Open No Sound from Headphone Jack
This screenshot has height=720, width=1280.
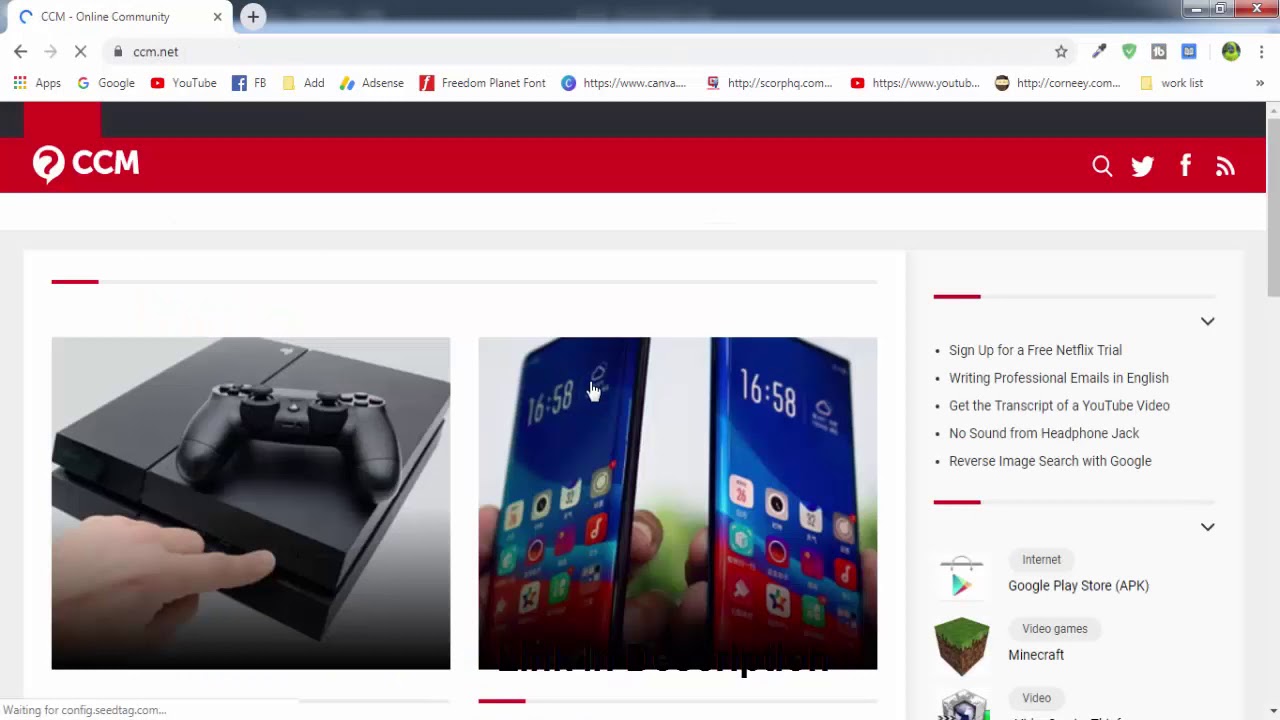click(1044, 433)
